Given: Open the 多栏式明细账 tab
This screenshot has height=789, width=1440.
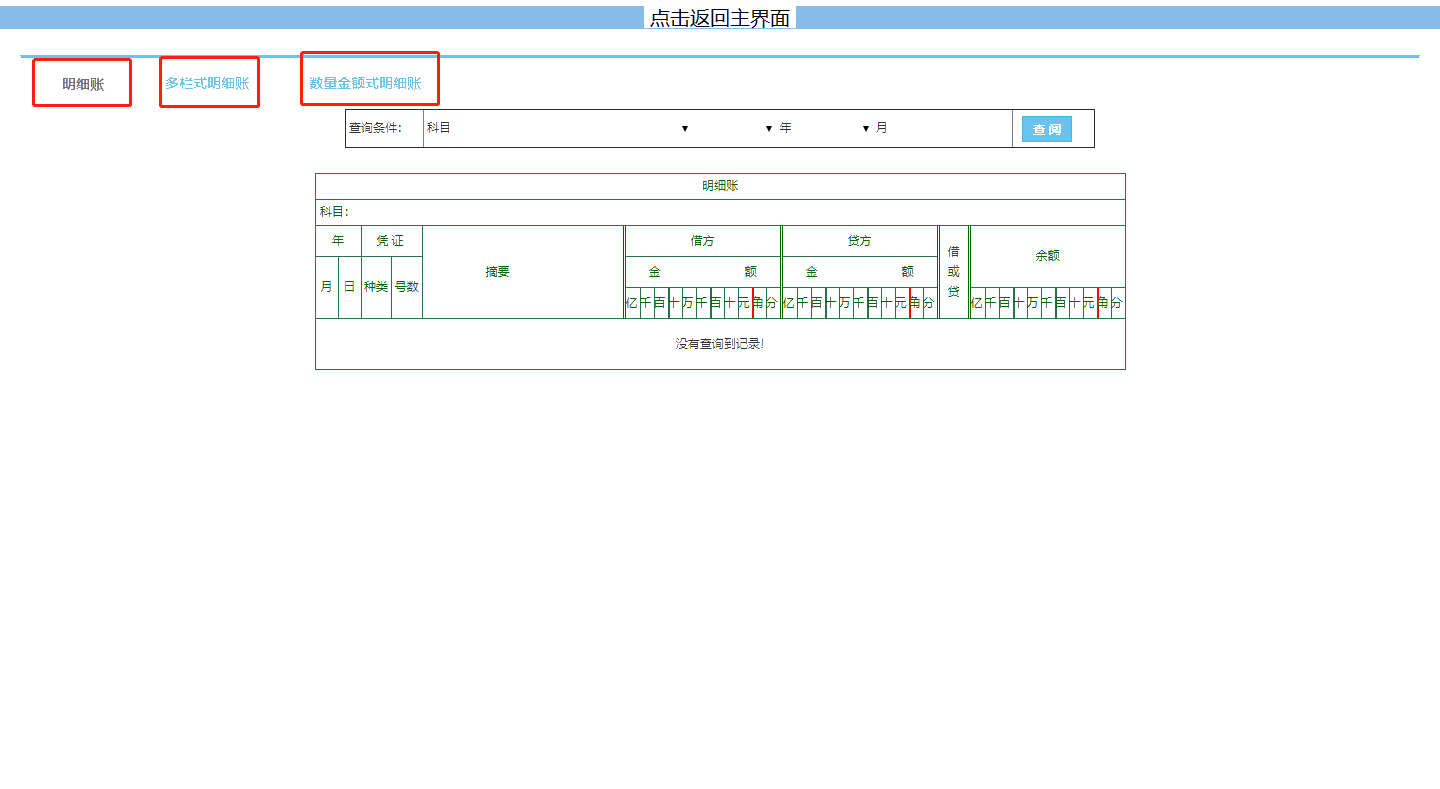Looking at the screenshot, I should tap(208, 83).
